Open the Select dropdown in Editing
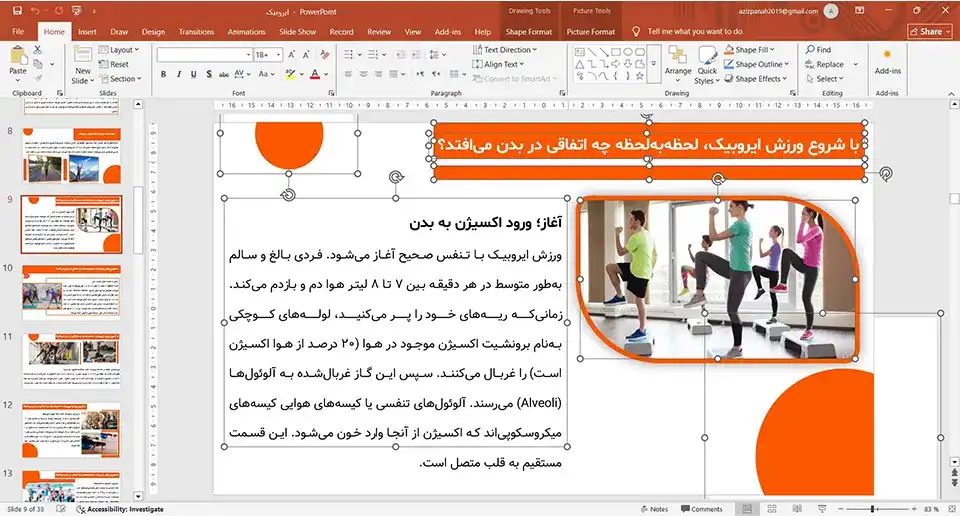Viewport: 960px width, 516px height. [x=825, y=78]
